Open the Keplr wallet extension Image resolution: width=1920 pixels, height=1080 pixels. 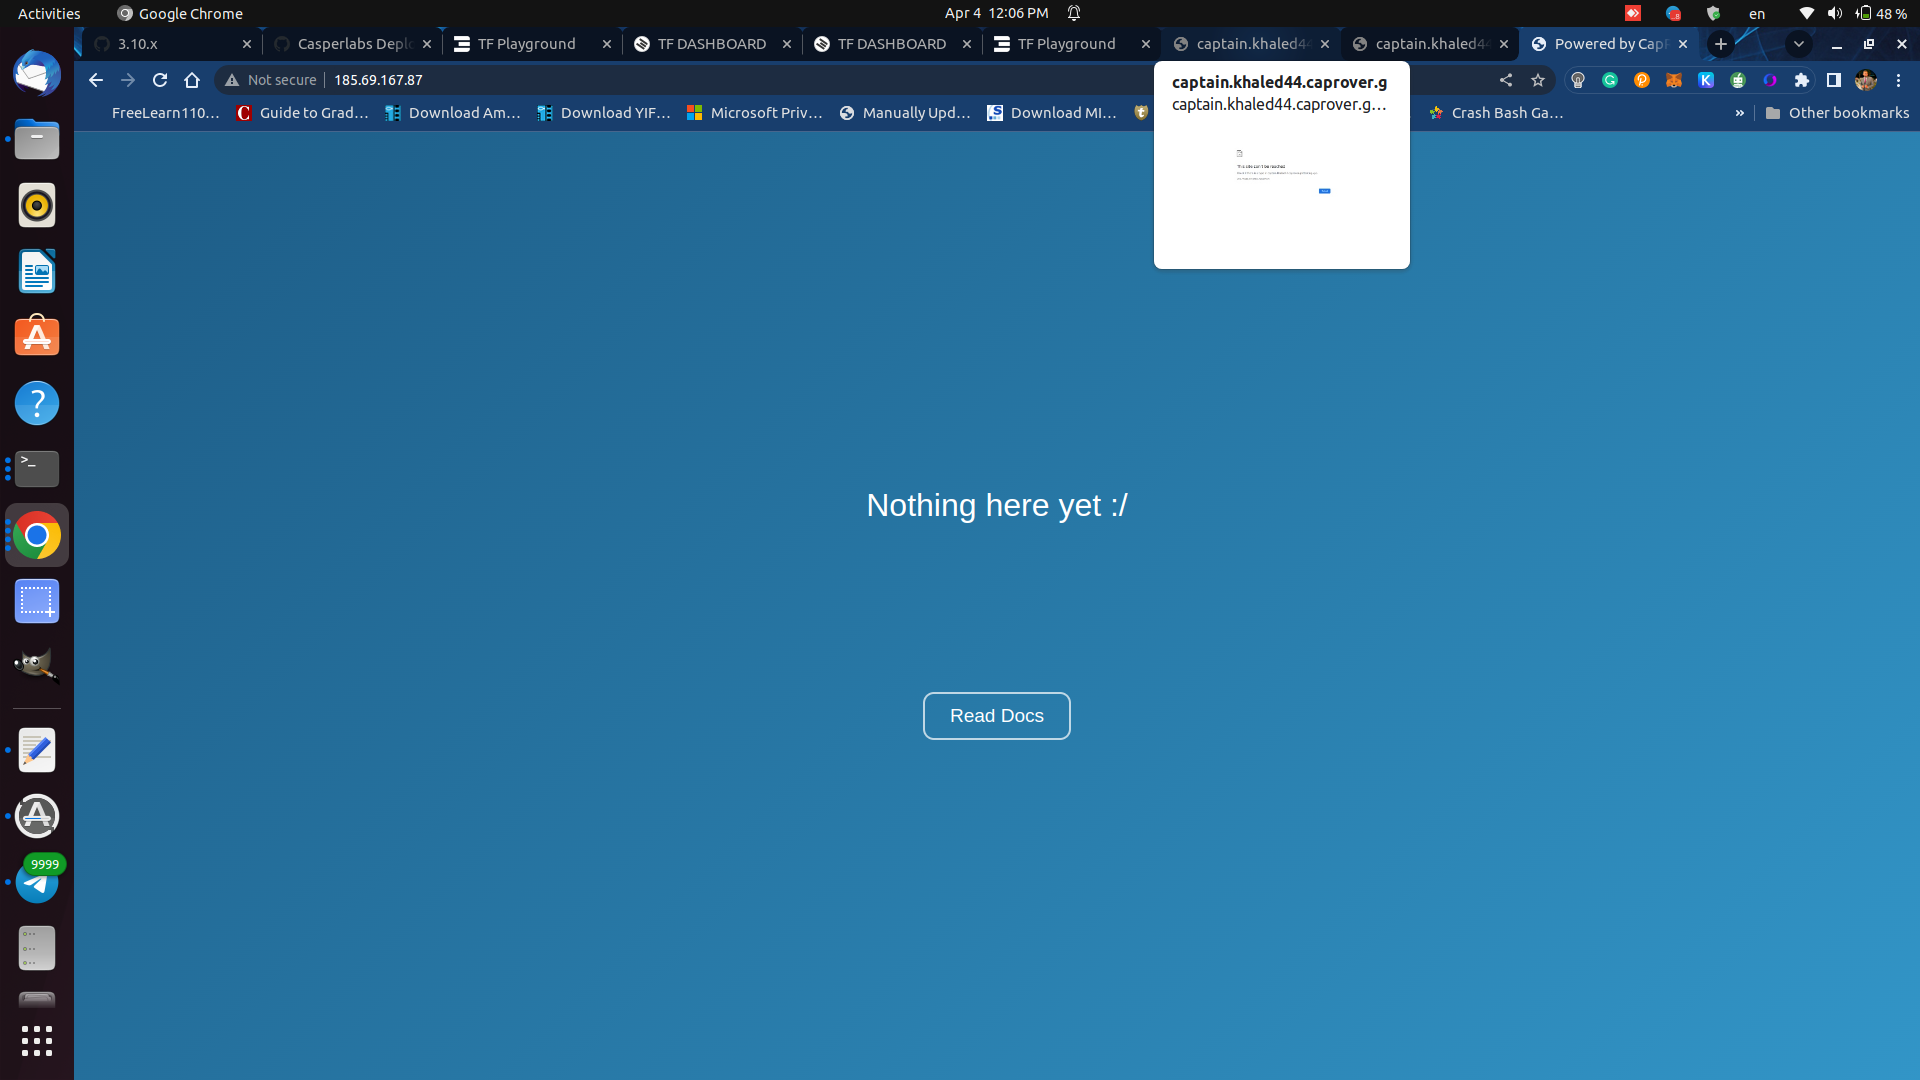(x=1705, y=80)
